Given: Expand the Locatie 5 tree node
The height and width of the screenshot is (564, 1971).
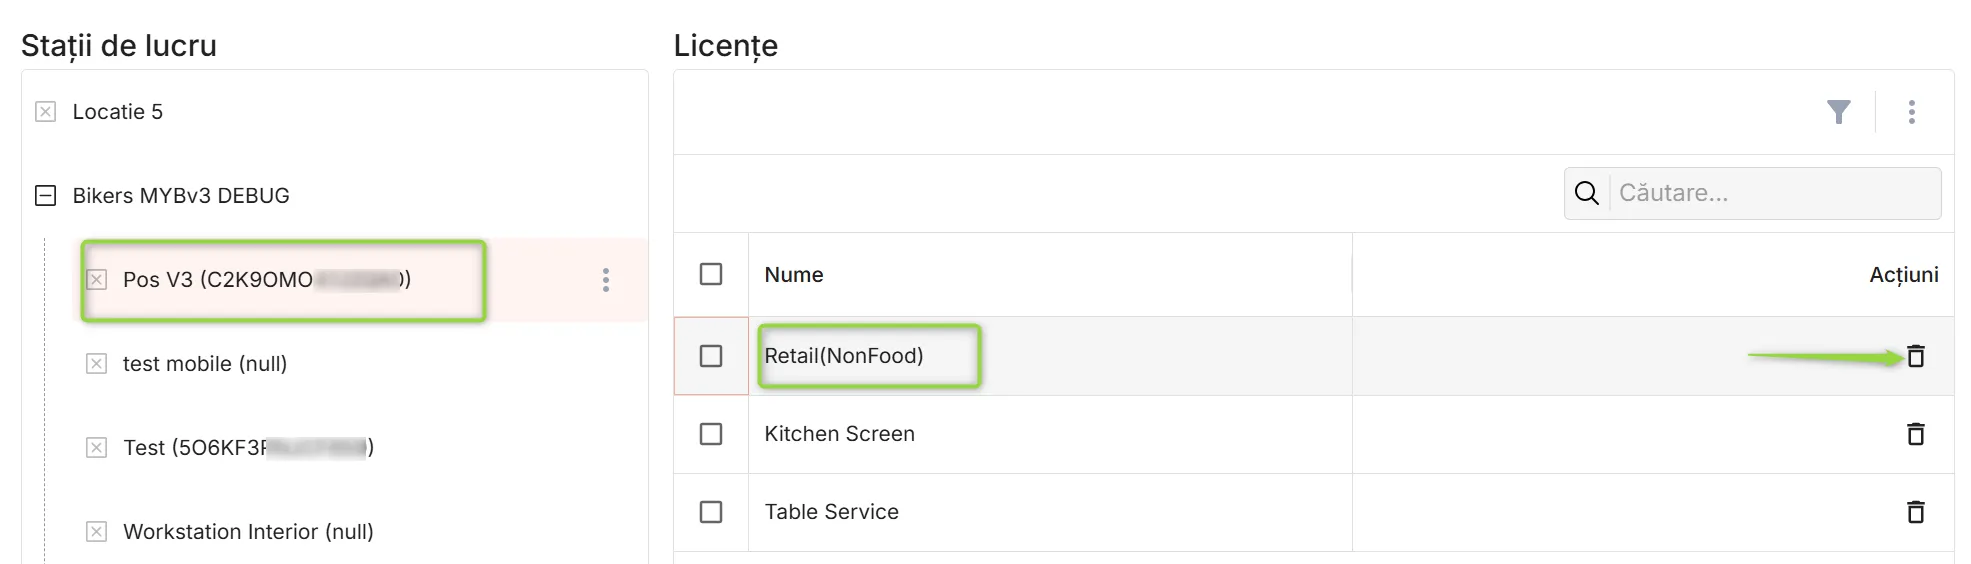Looking at the screenshot, I should pyautogui.click(x=45, y=111).
